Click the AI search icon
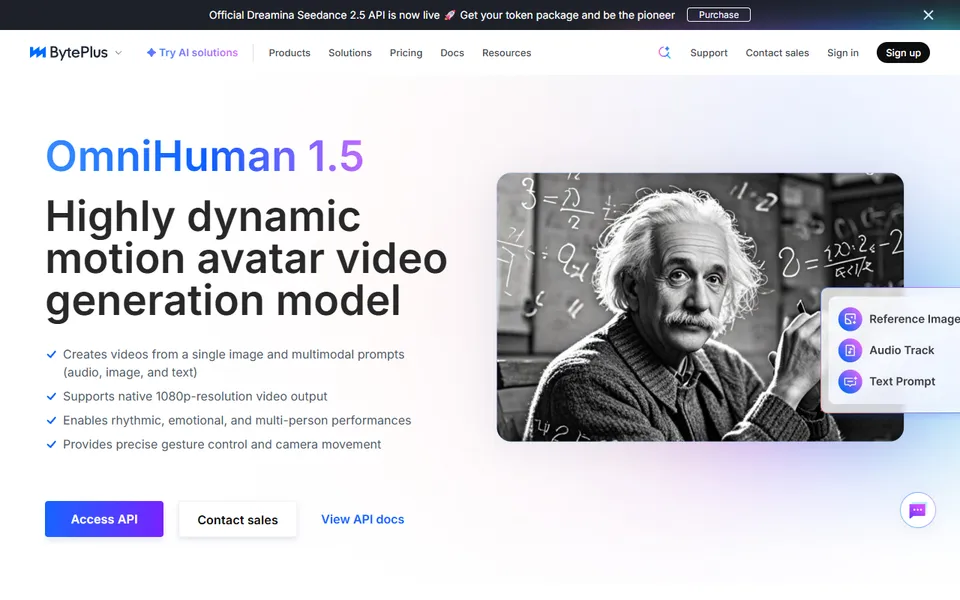960x600 pixels. click(664, 53)
